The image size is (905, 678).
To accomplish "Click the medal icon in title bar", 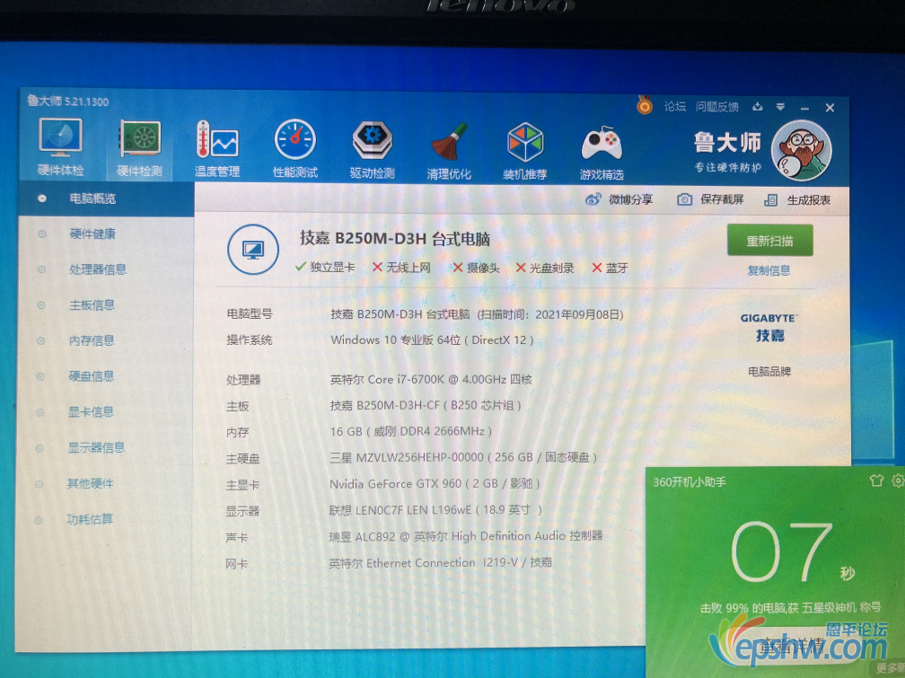I will [644, 106].
